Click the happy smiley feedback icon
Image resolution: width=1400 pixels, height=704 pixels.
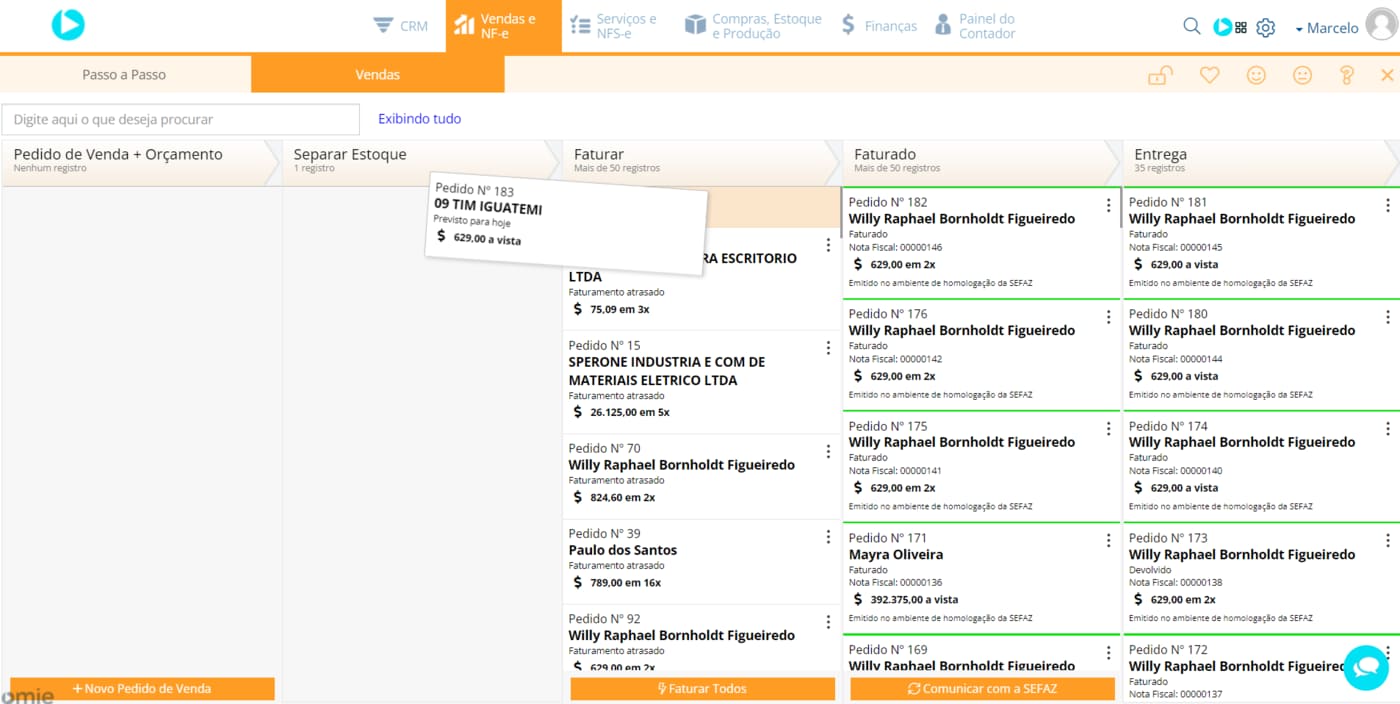pos(1256,75)
